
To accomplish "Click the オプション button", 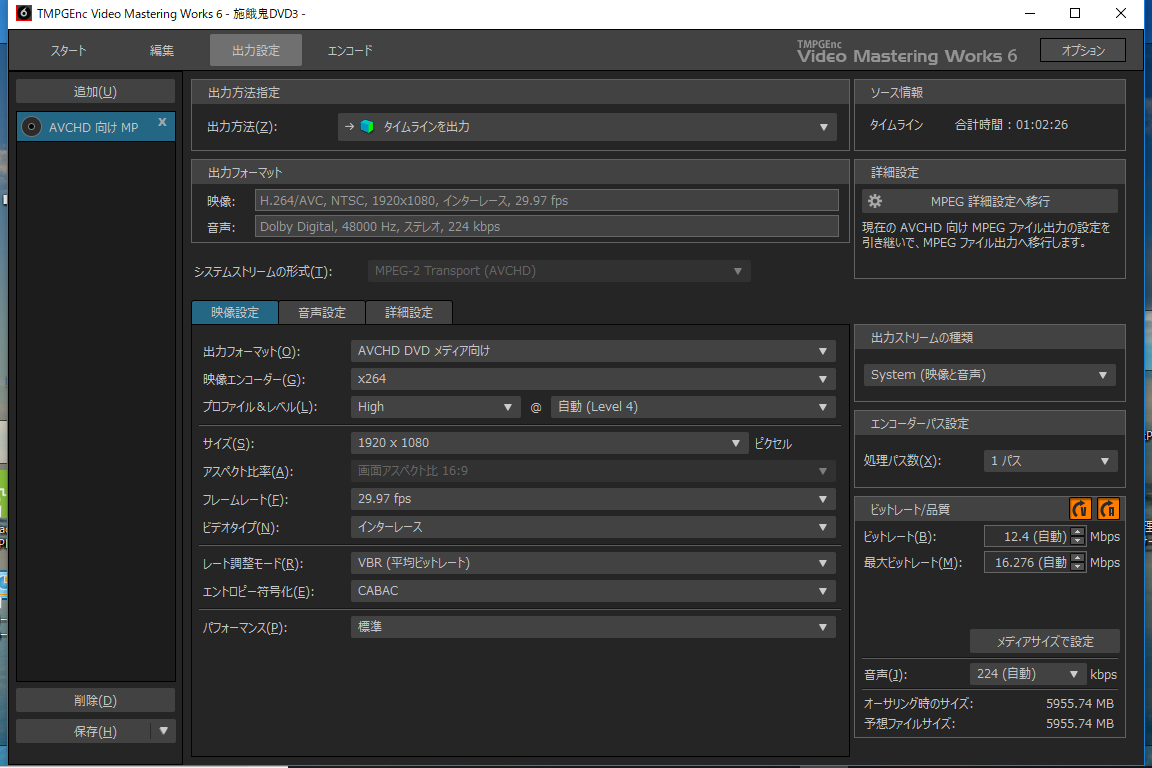I will 1083,50.
